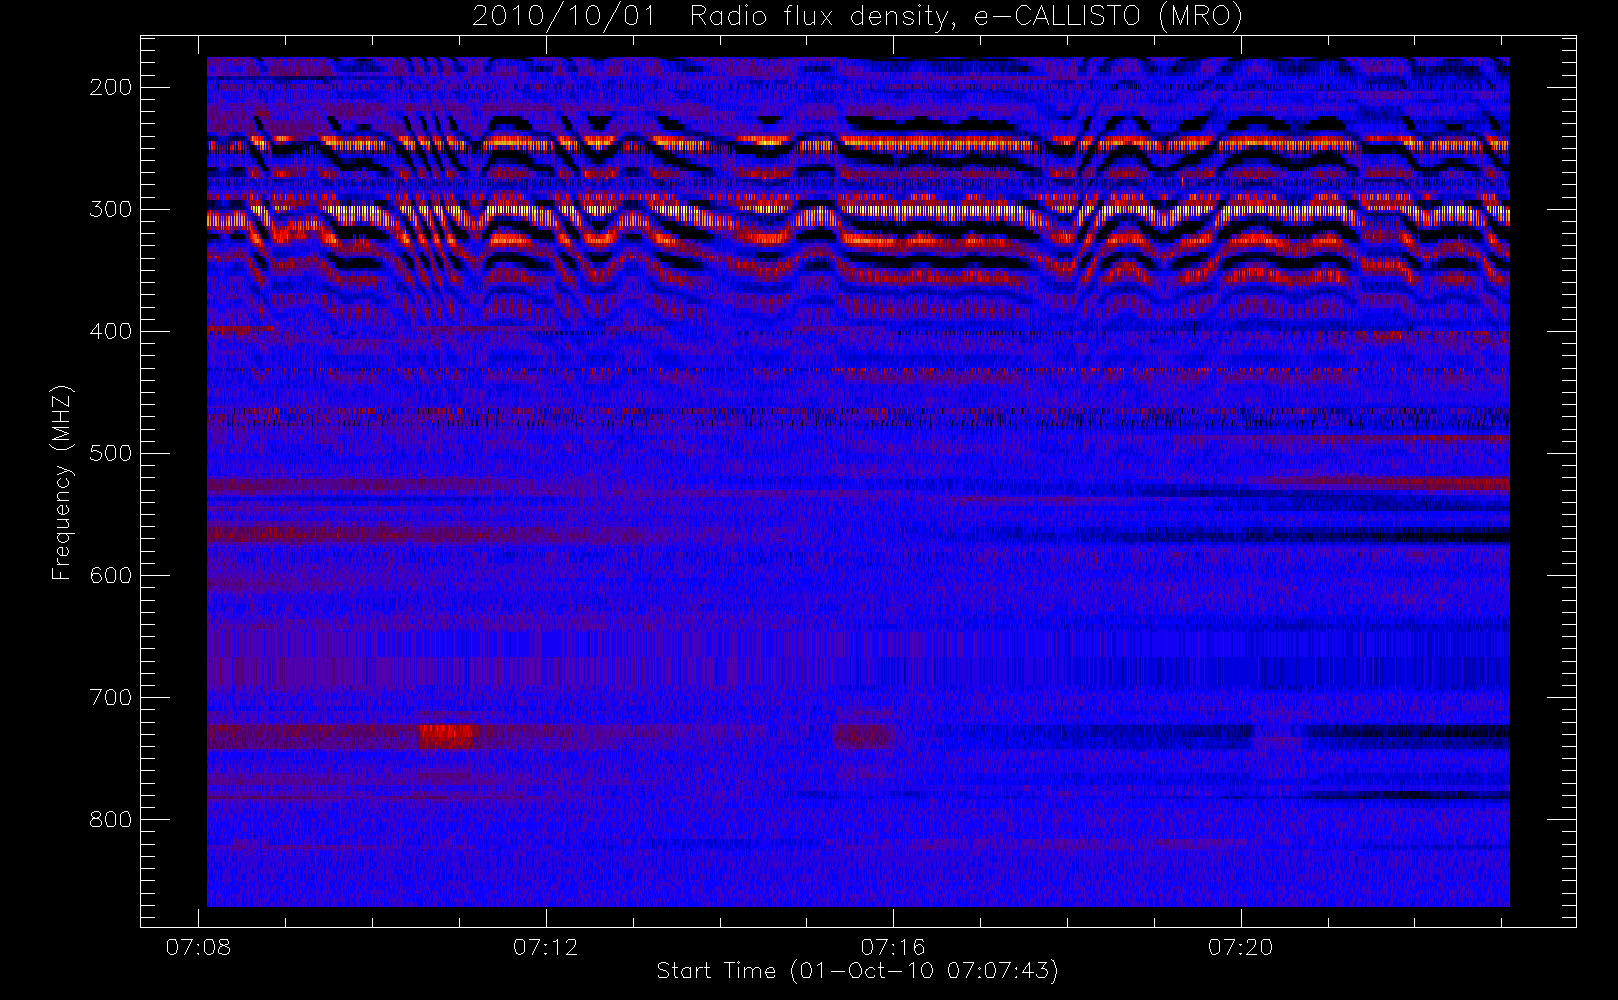Click the 07:16 time tick label
The image size is (1618, 1000).
tap(893, 947)
